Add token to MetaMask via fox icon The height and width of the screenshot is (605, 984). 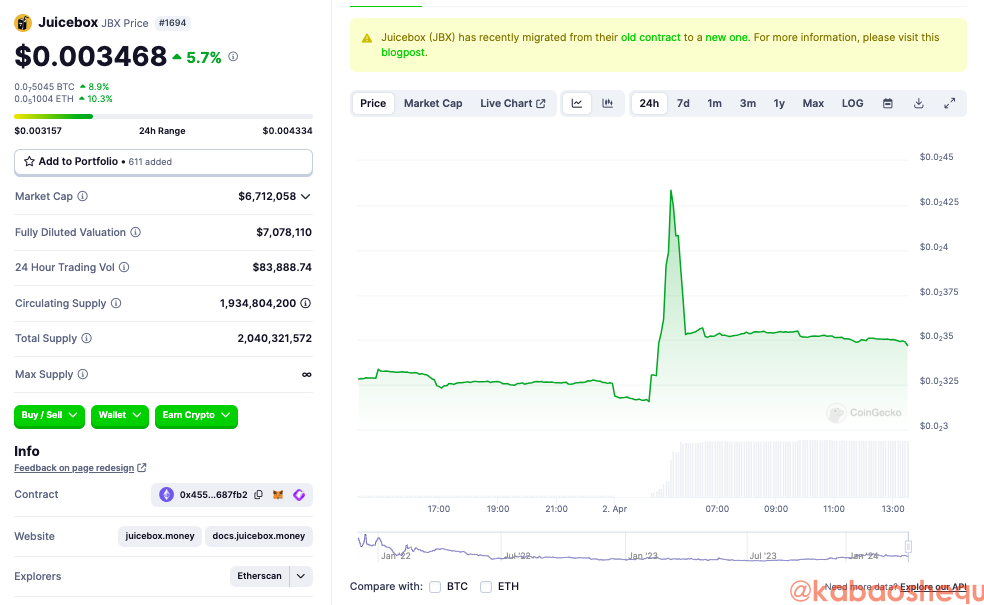[279, 495]
